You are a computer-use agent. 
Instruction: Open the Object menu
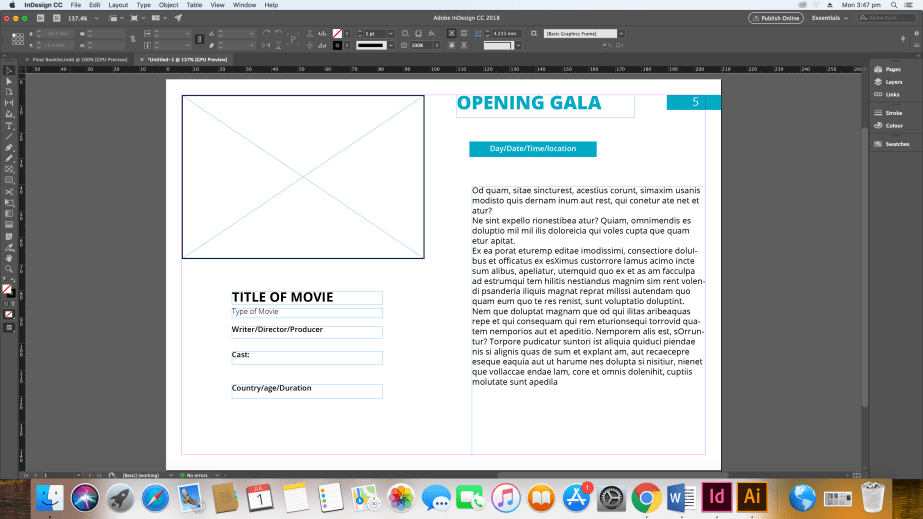point(168,5)
